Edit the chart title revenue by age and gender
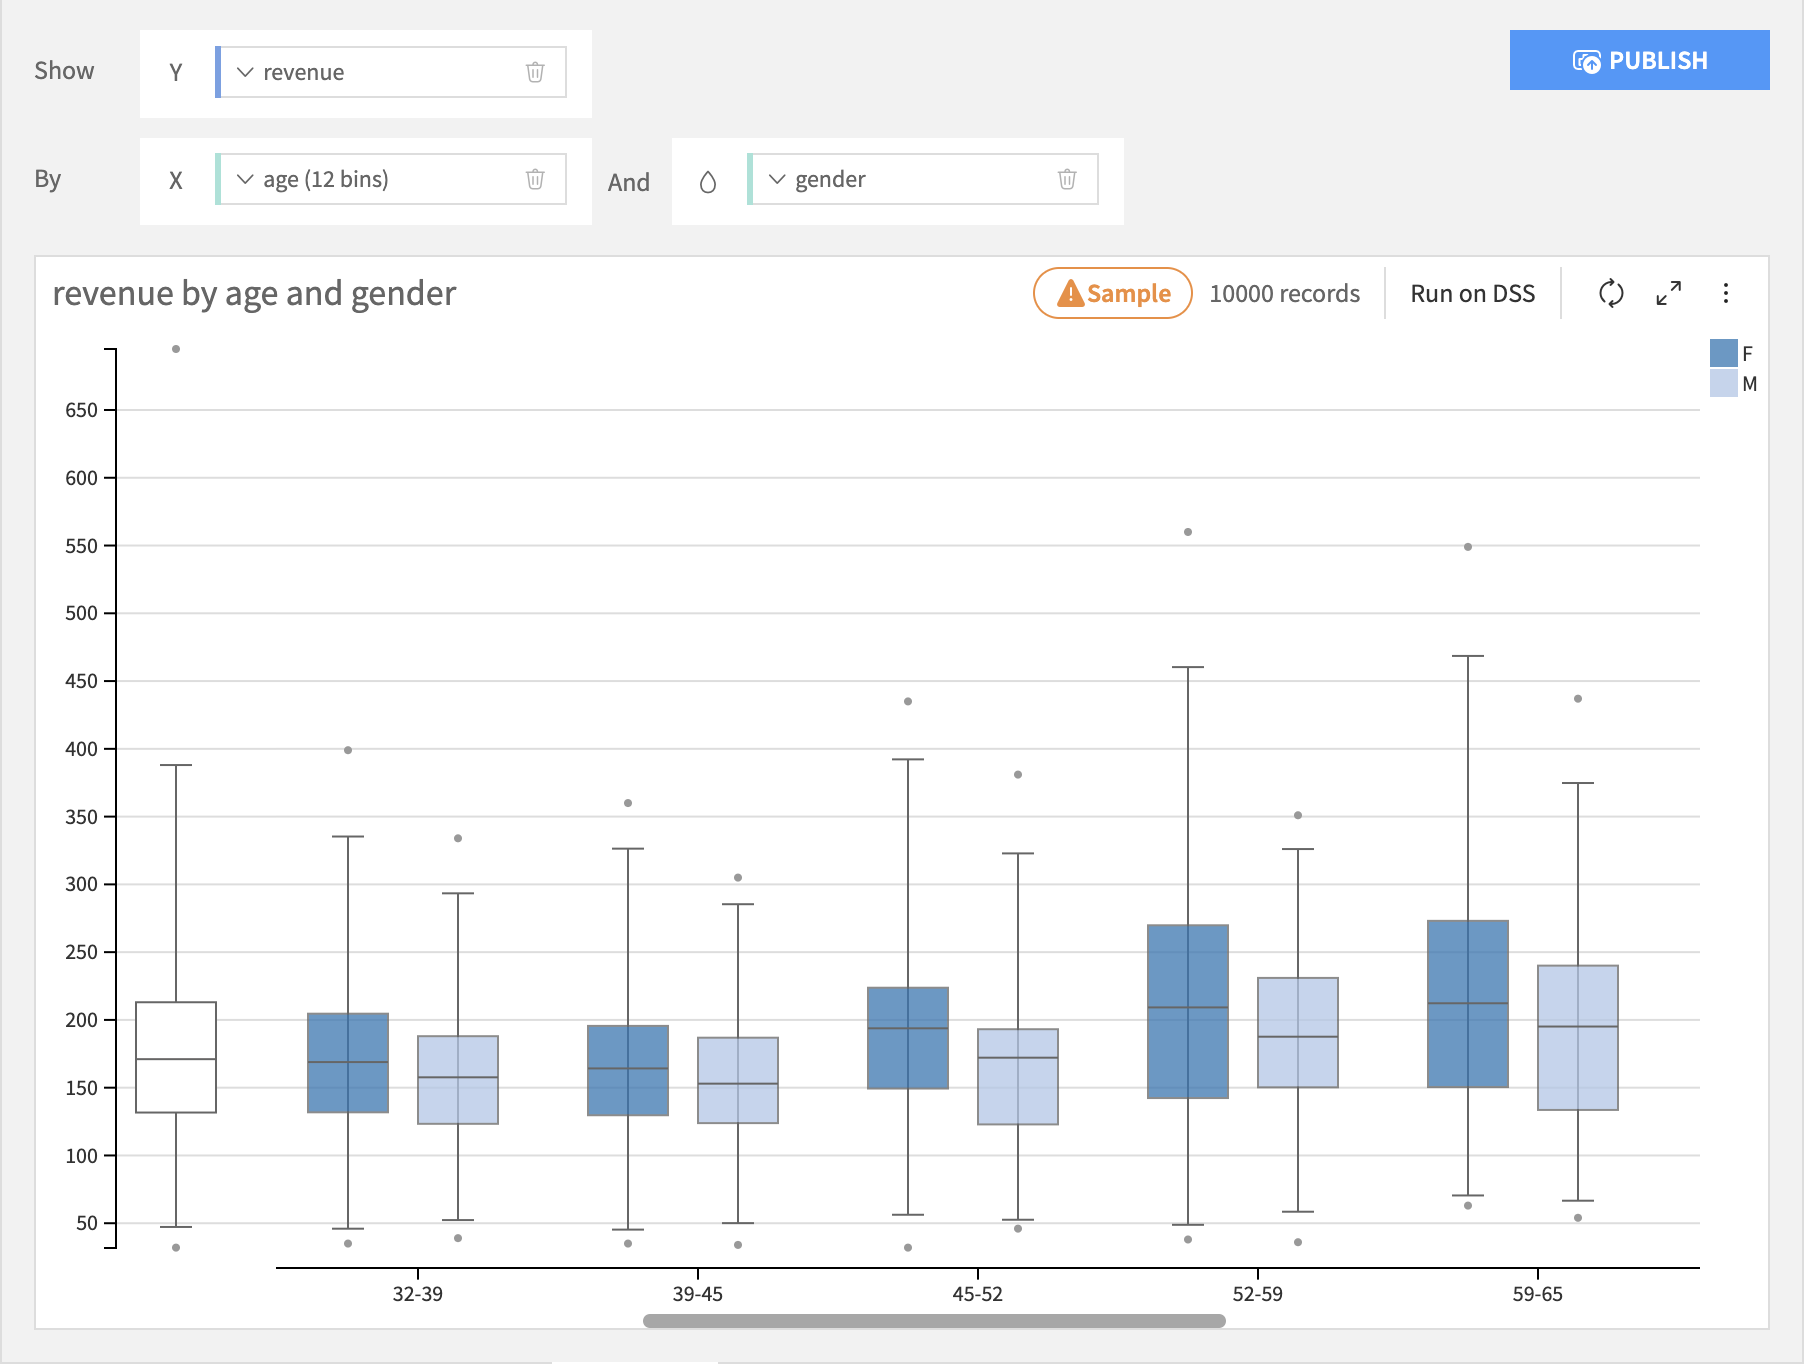Image resolution: width=1804 pixels, height=1364 pixels. [x=254, y=293]
